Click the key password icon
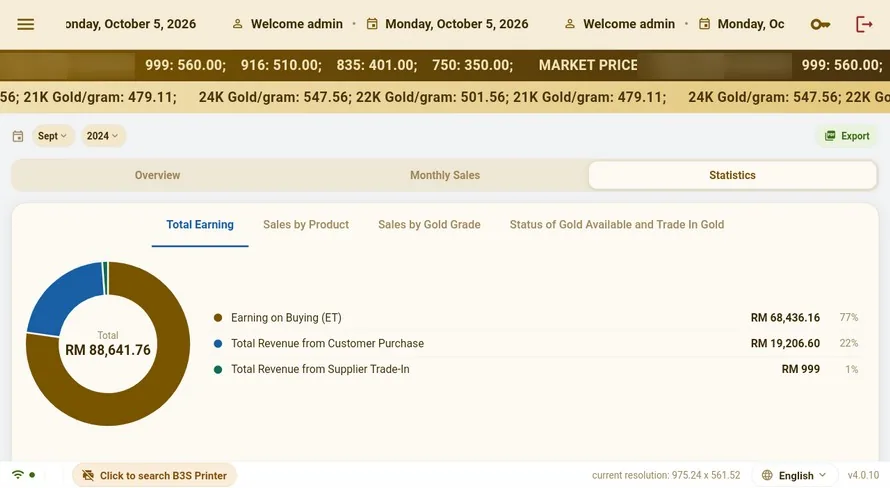The width and height of the screenshot is (890, 488). coord(820,24)
